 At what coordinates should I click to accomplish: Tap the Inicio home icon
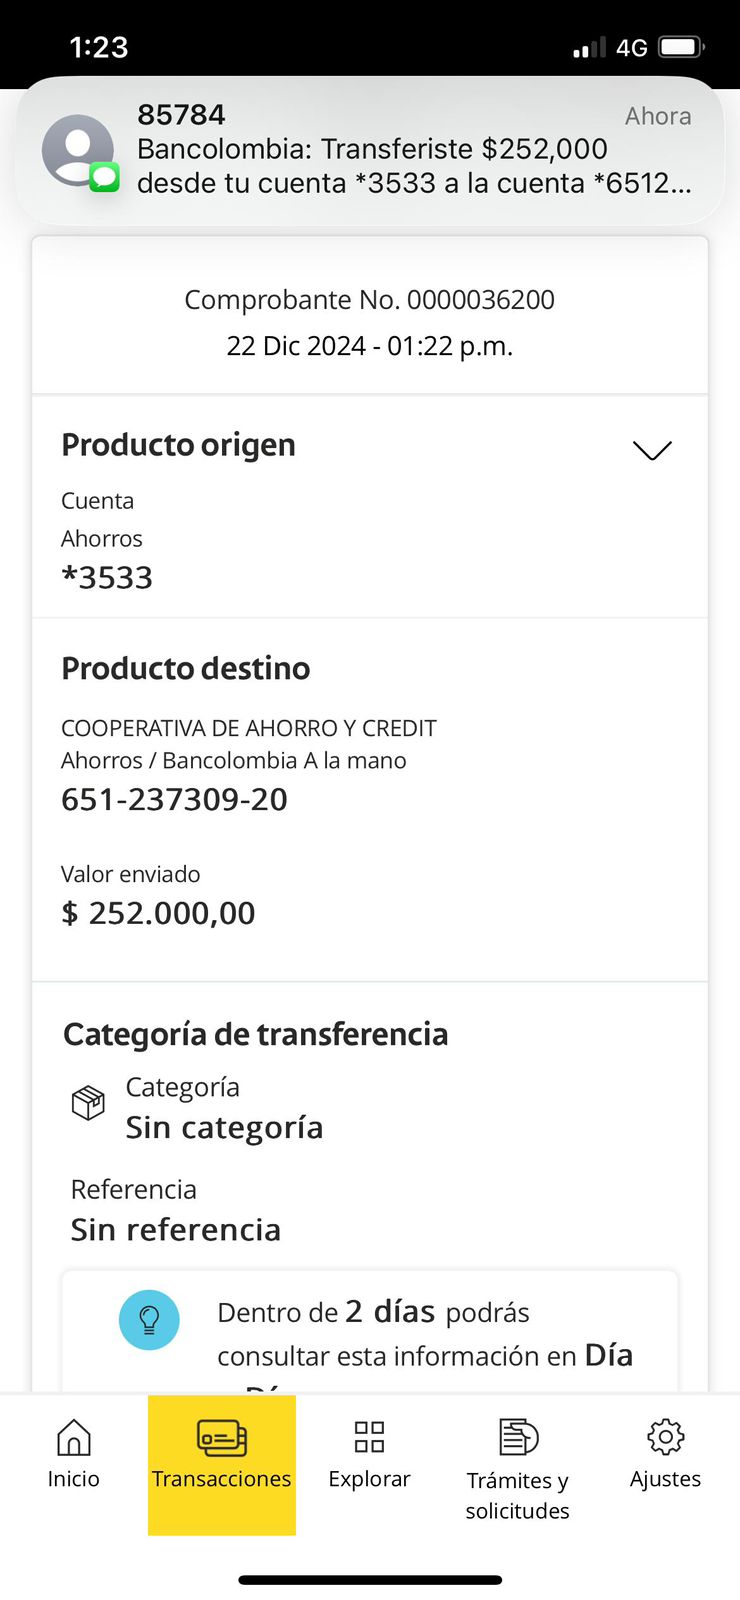pyautogui.click(x=73, y=1438)
